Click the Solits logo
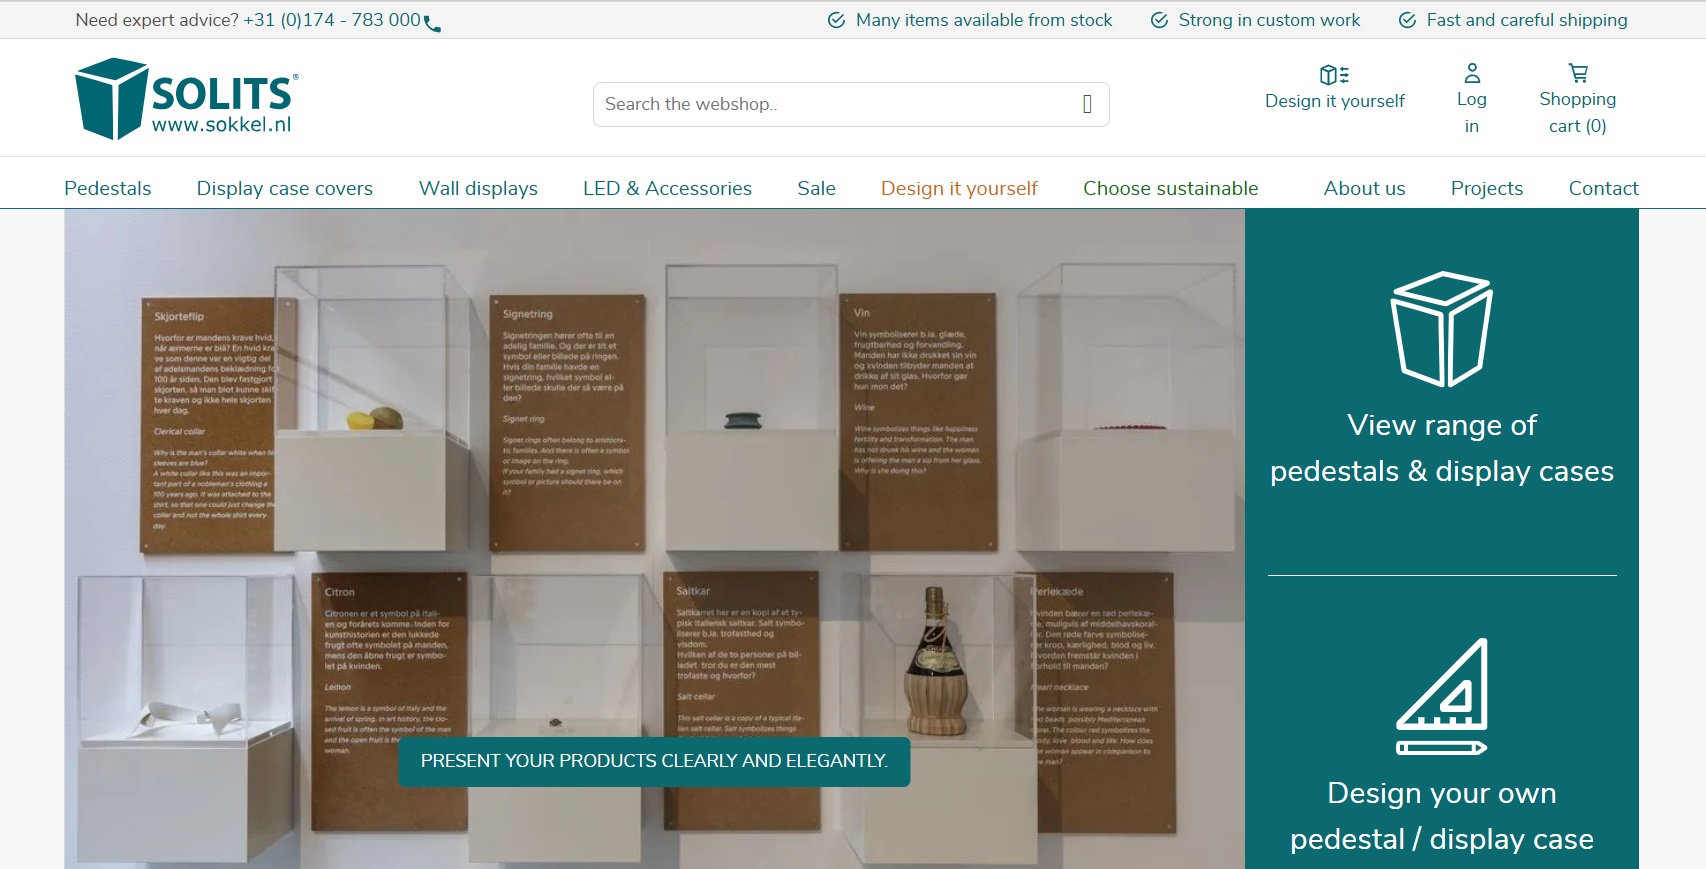The height and width of the screenshot is (869, 1706). pos(186,98)
